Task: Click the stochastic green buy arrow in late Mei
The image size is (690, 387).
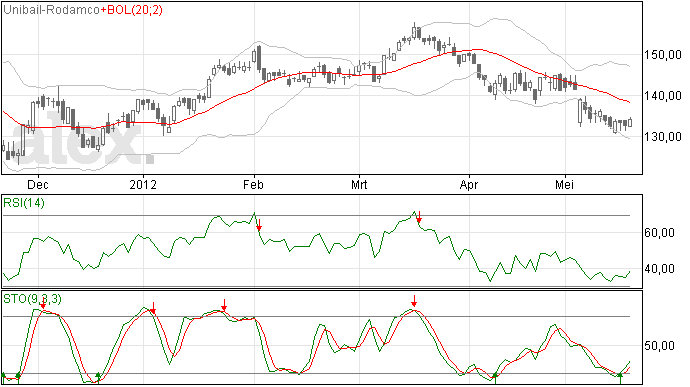Action: click(x=620, y=378)
